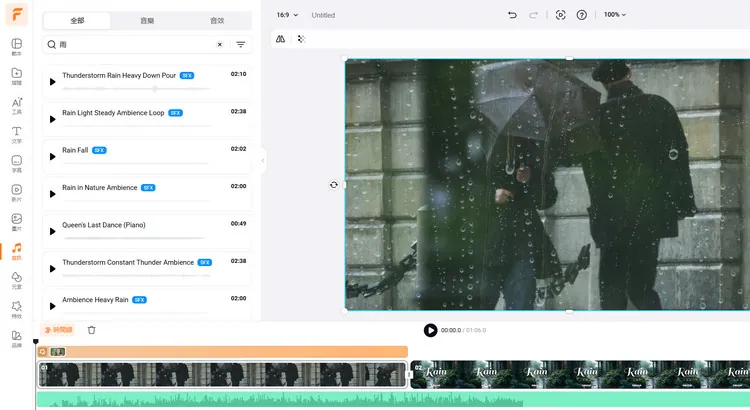Click the preview capture icon in the top toolbar
The height and width of the screenshot is (410, 750).
pyautogui.click(x=560, y=15)
